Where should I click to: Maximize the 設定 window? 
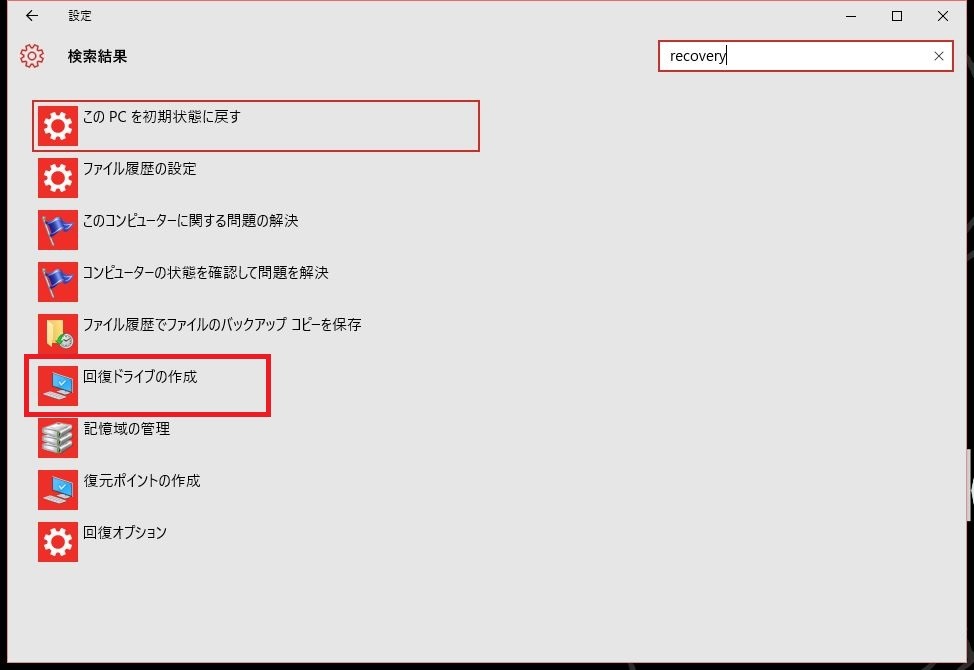(x=897, y=16)
